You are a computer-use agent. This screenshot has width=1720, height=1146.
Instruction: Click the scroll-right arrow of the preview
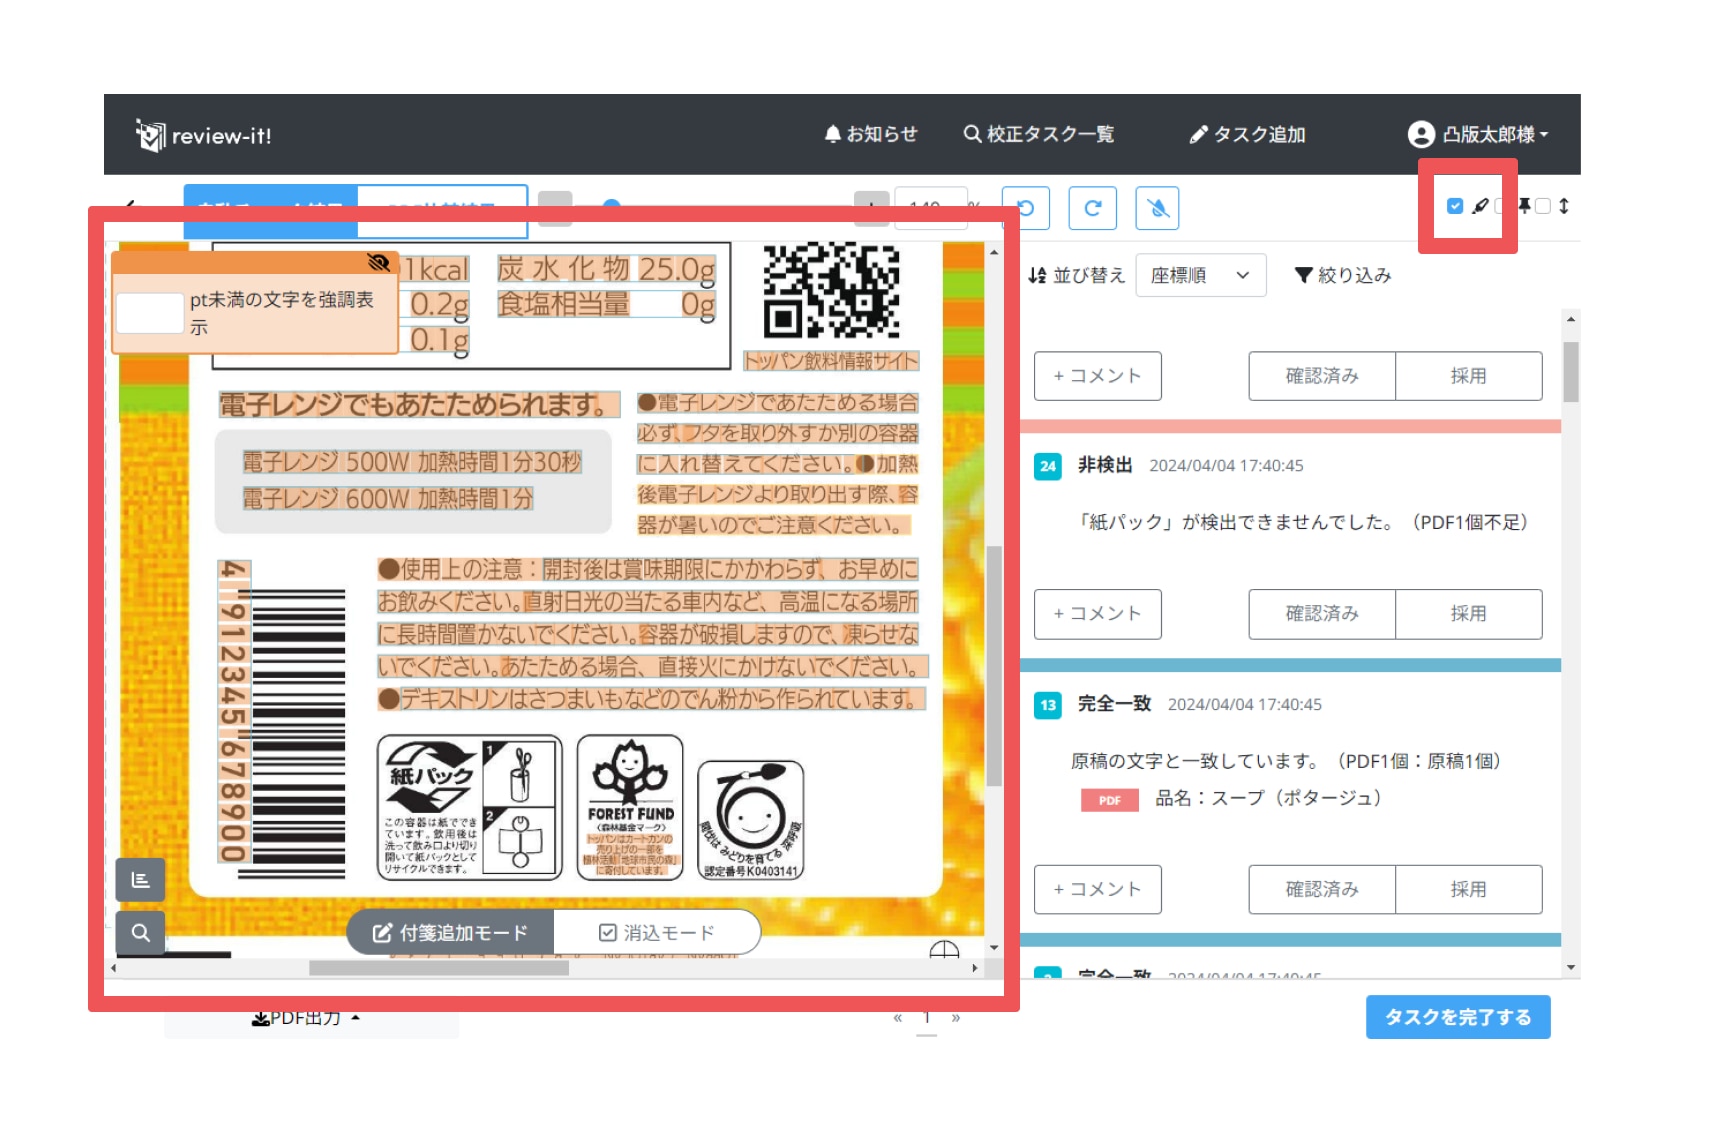coord(975,968)
